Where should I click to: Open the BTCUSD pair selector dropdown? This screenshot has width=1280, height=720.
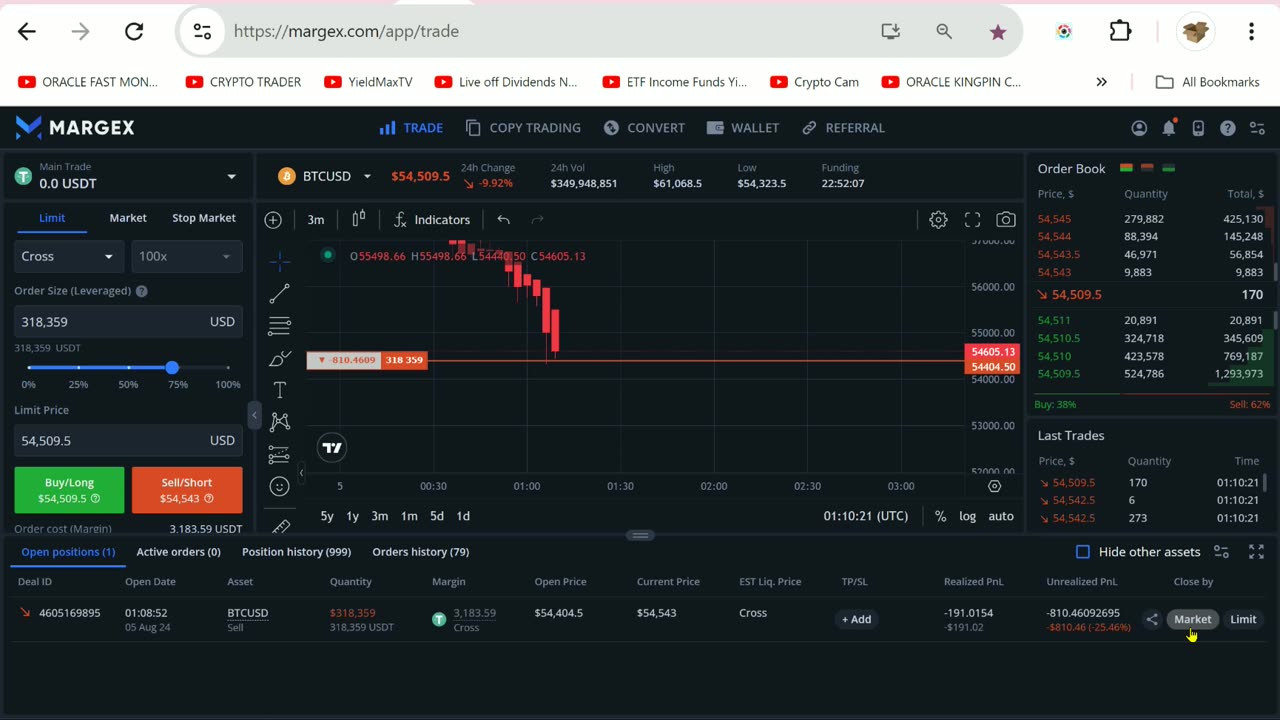coord(367,177)
